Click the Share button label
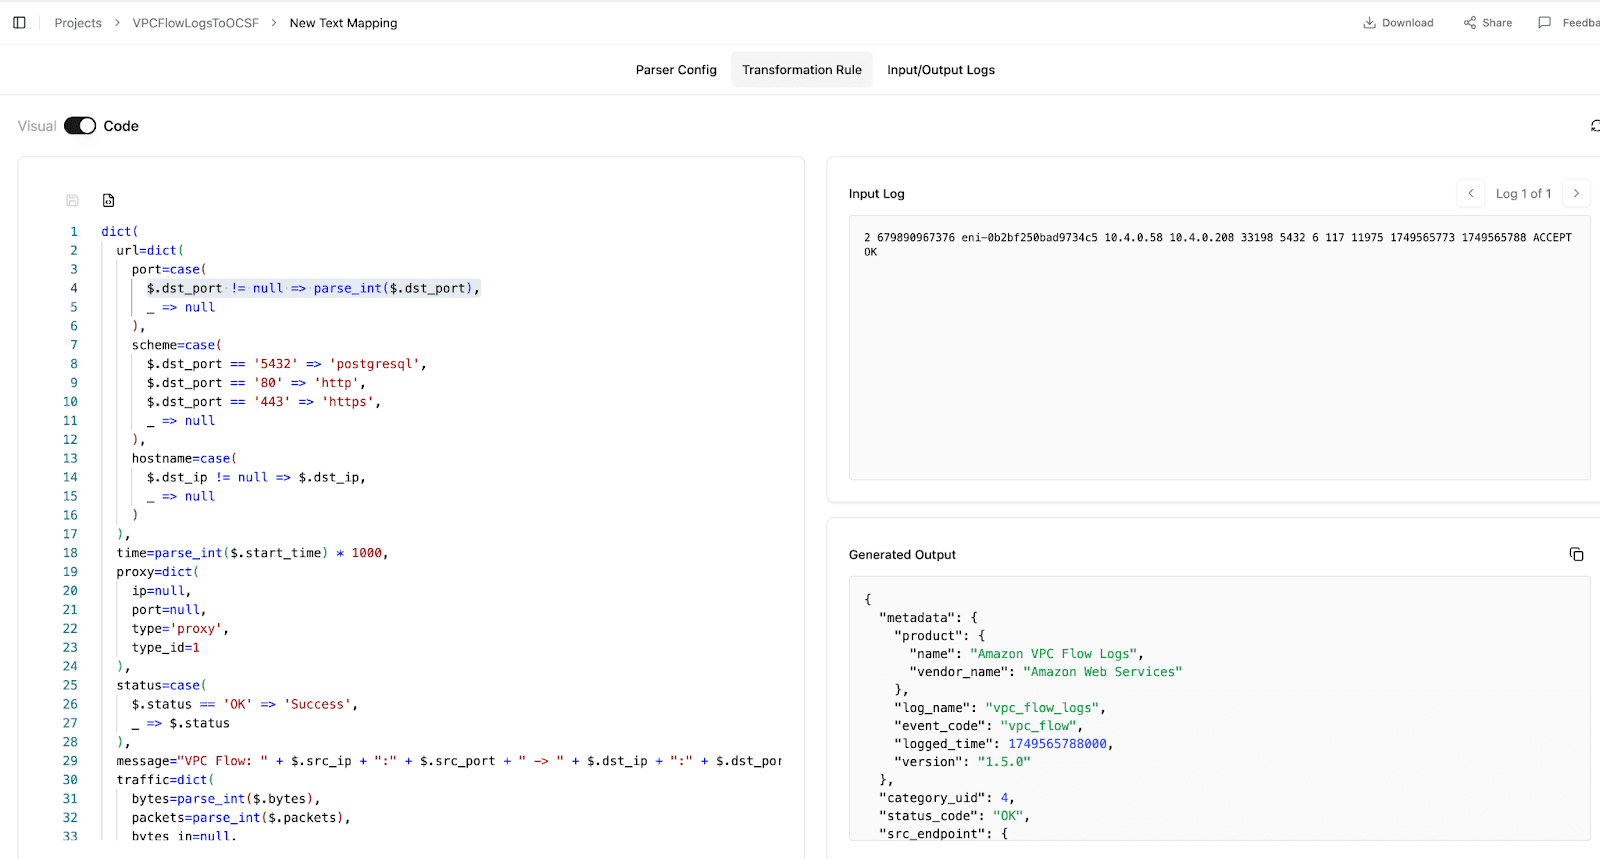Image resolution: width=1600 pixels, height=859 pixels. coord(1497,23)
